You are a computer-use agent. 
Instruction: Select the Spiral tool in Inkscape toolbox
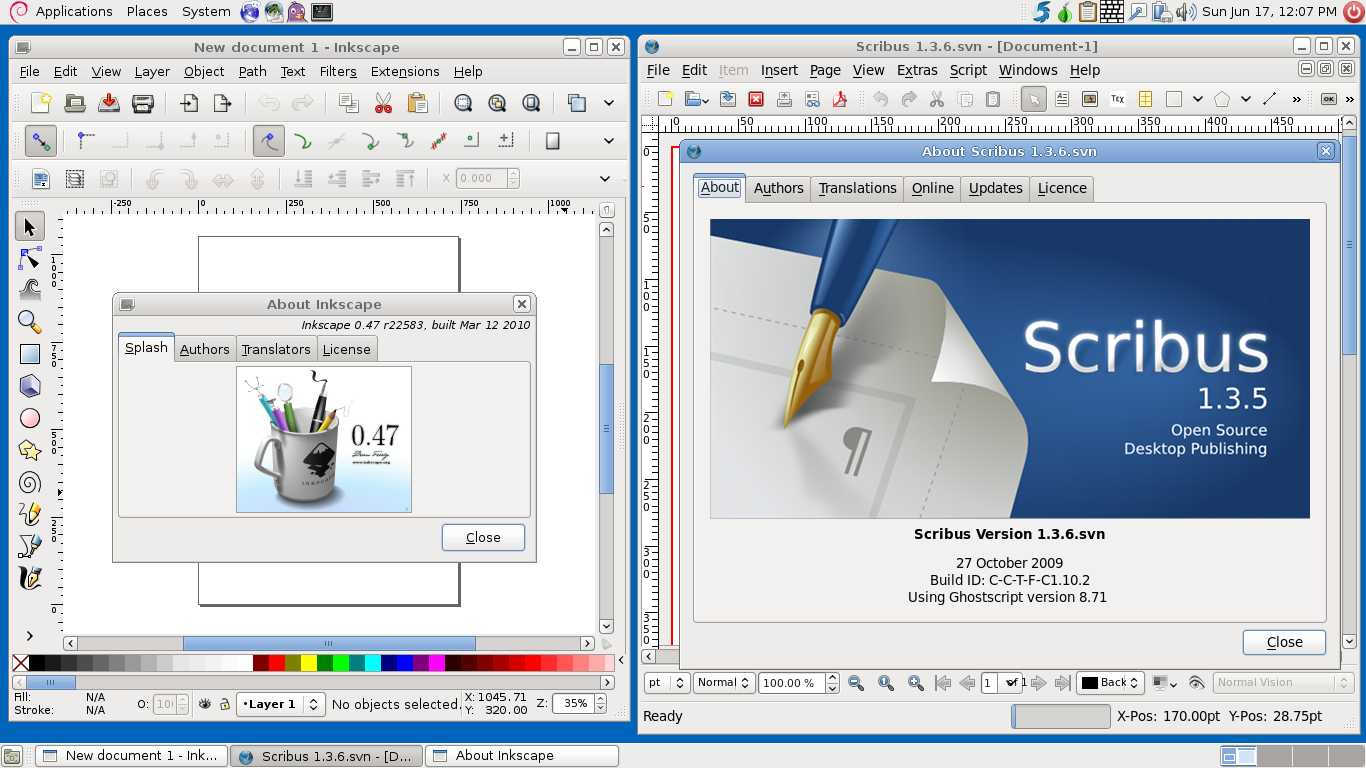click(30, 483)
